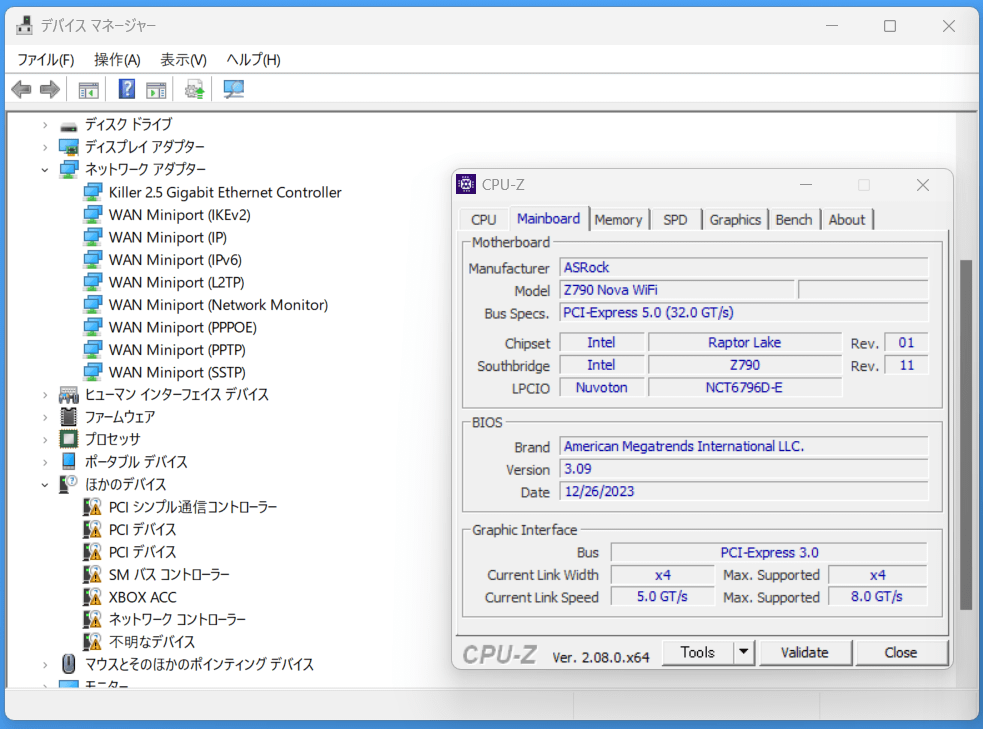Expand the マウスとそのほかのポインティング デバイス node
Screen dimensions: 983x729
point(45,664)
